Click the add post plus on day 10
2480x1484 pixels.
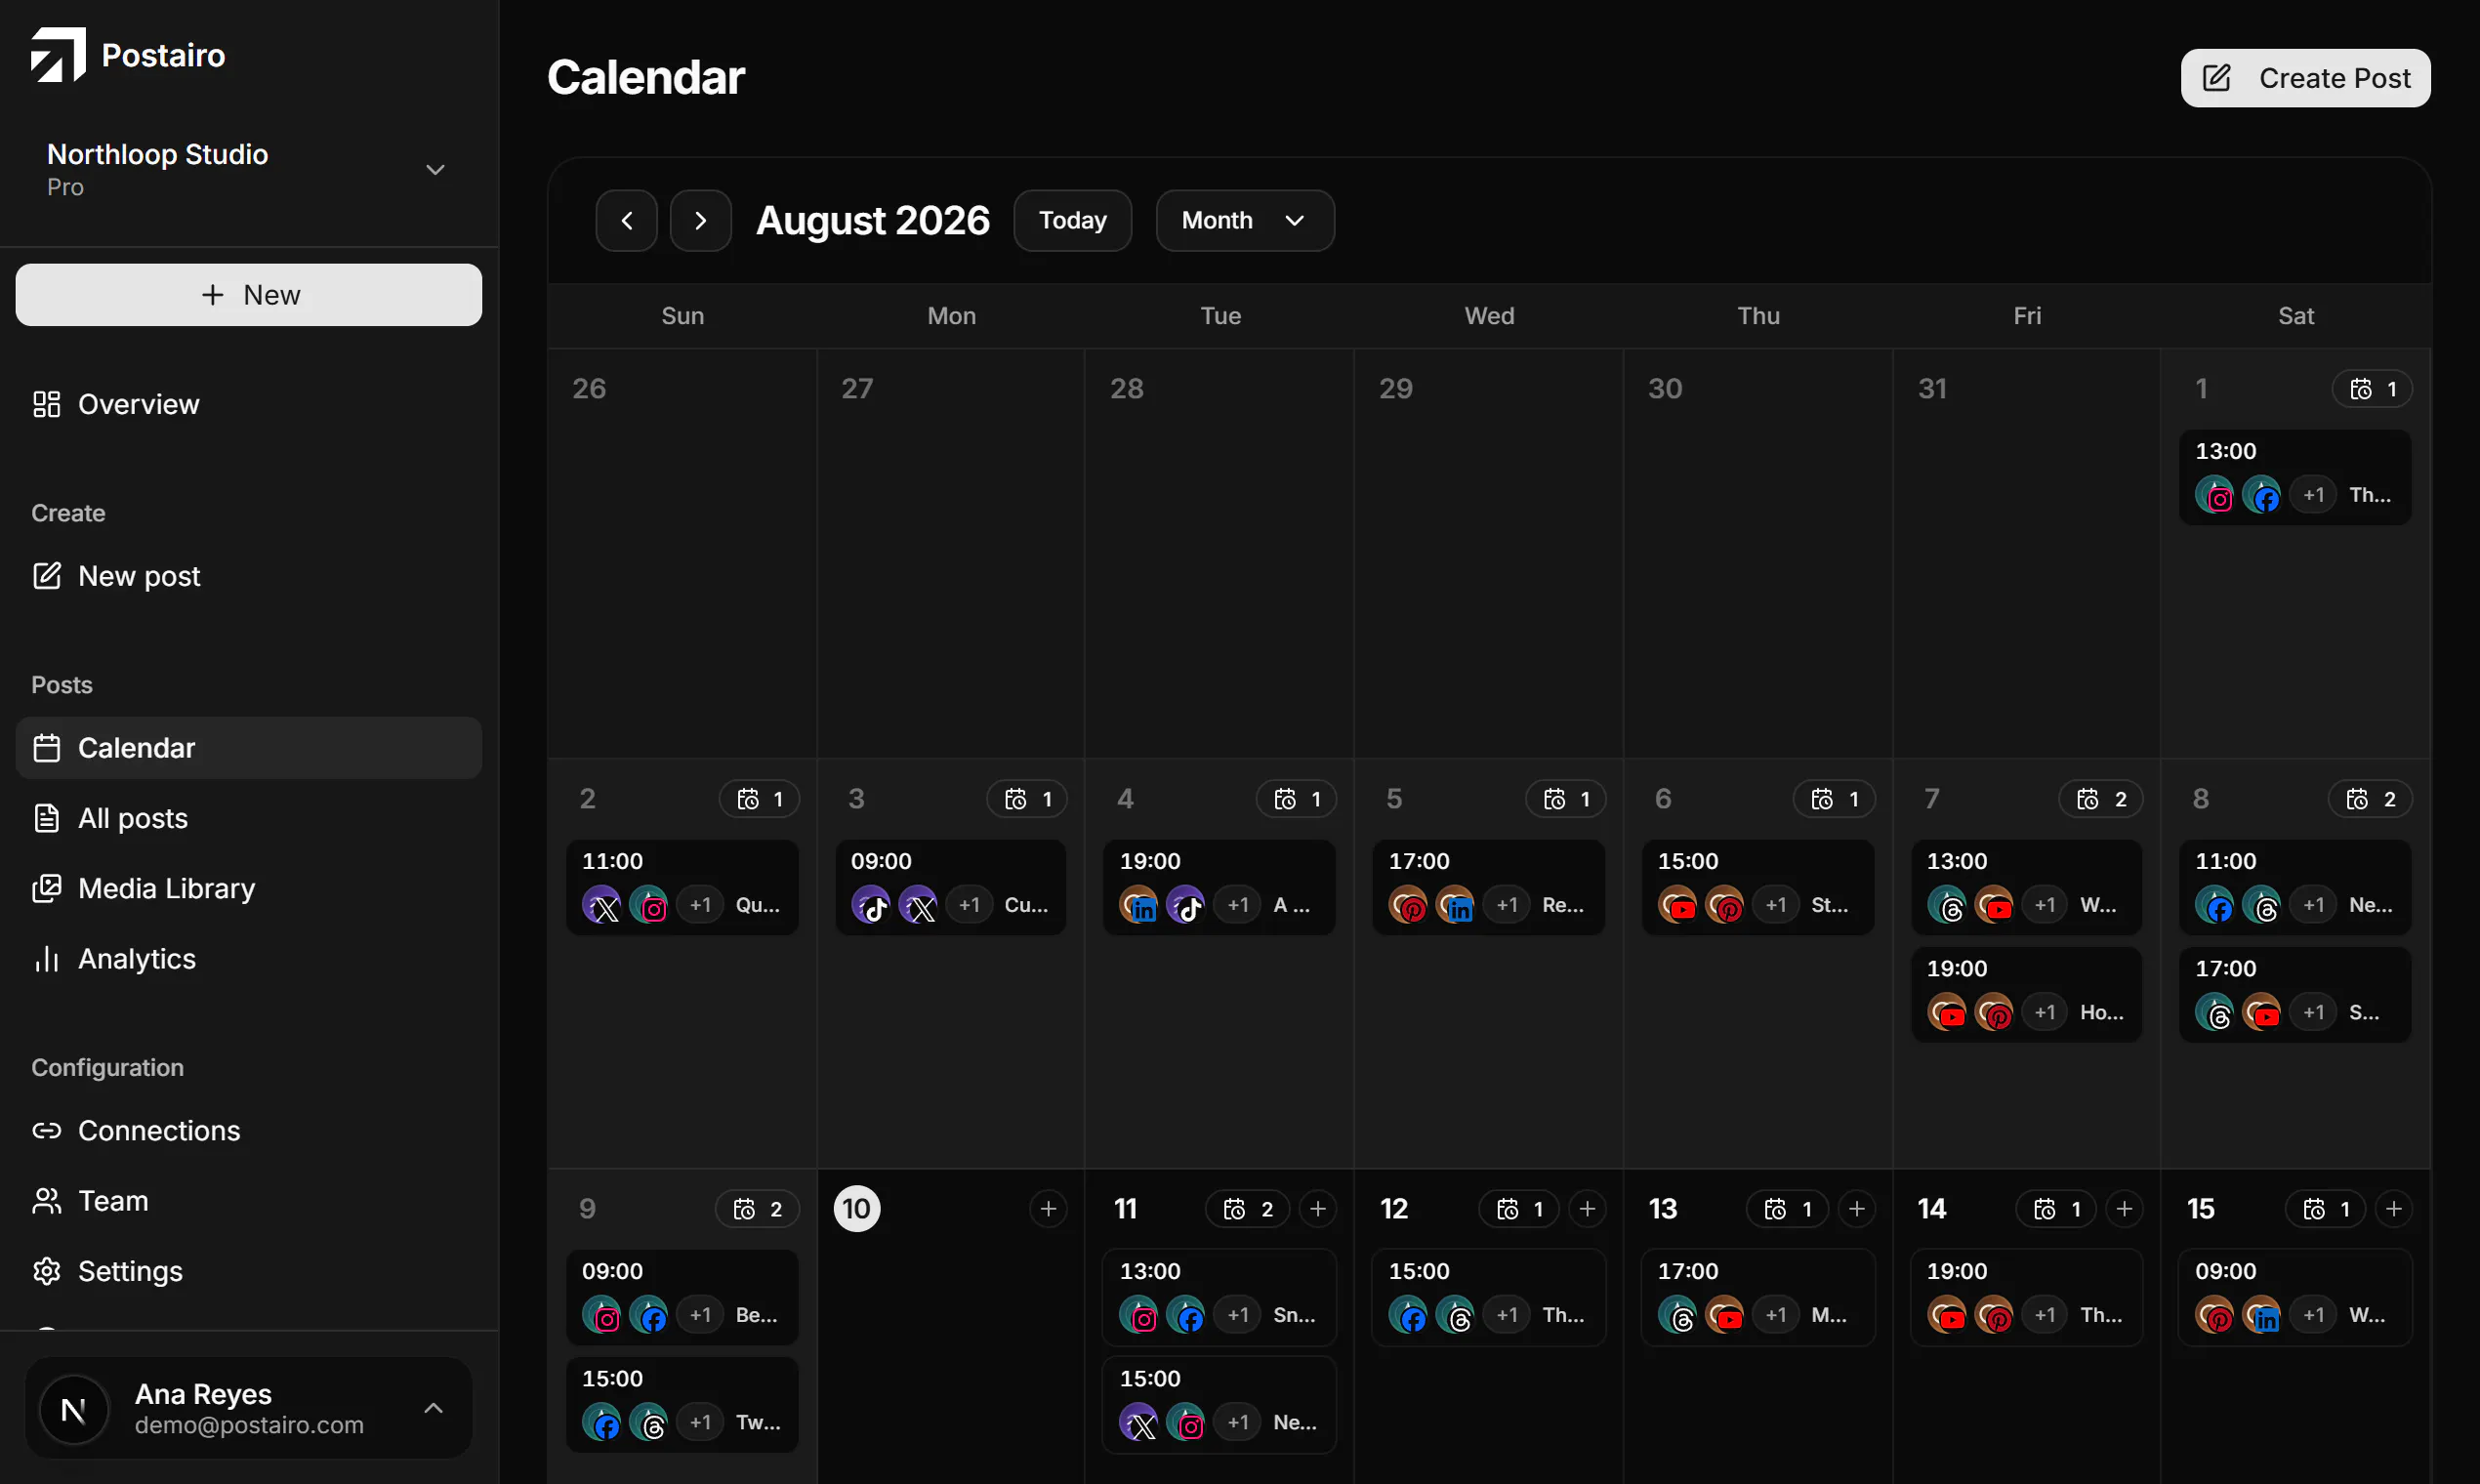[1048, 1209]
